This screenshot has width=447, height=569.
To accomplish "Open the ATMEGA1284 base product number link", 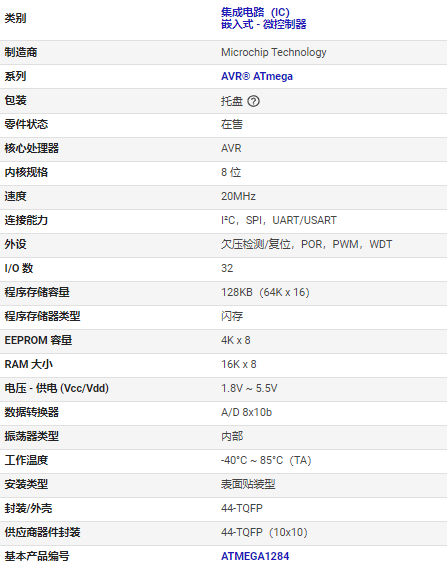I will tap(255, 556).
